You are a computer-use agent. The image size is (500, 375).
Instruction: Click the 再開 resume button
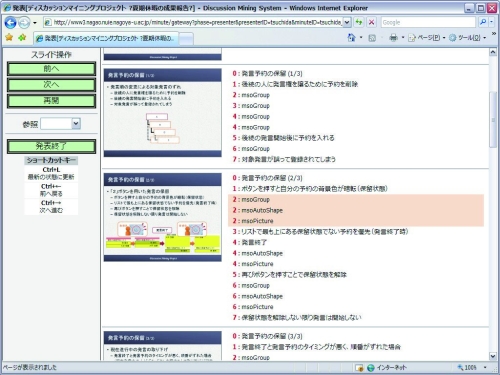pos(51,101)
